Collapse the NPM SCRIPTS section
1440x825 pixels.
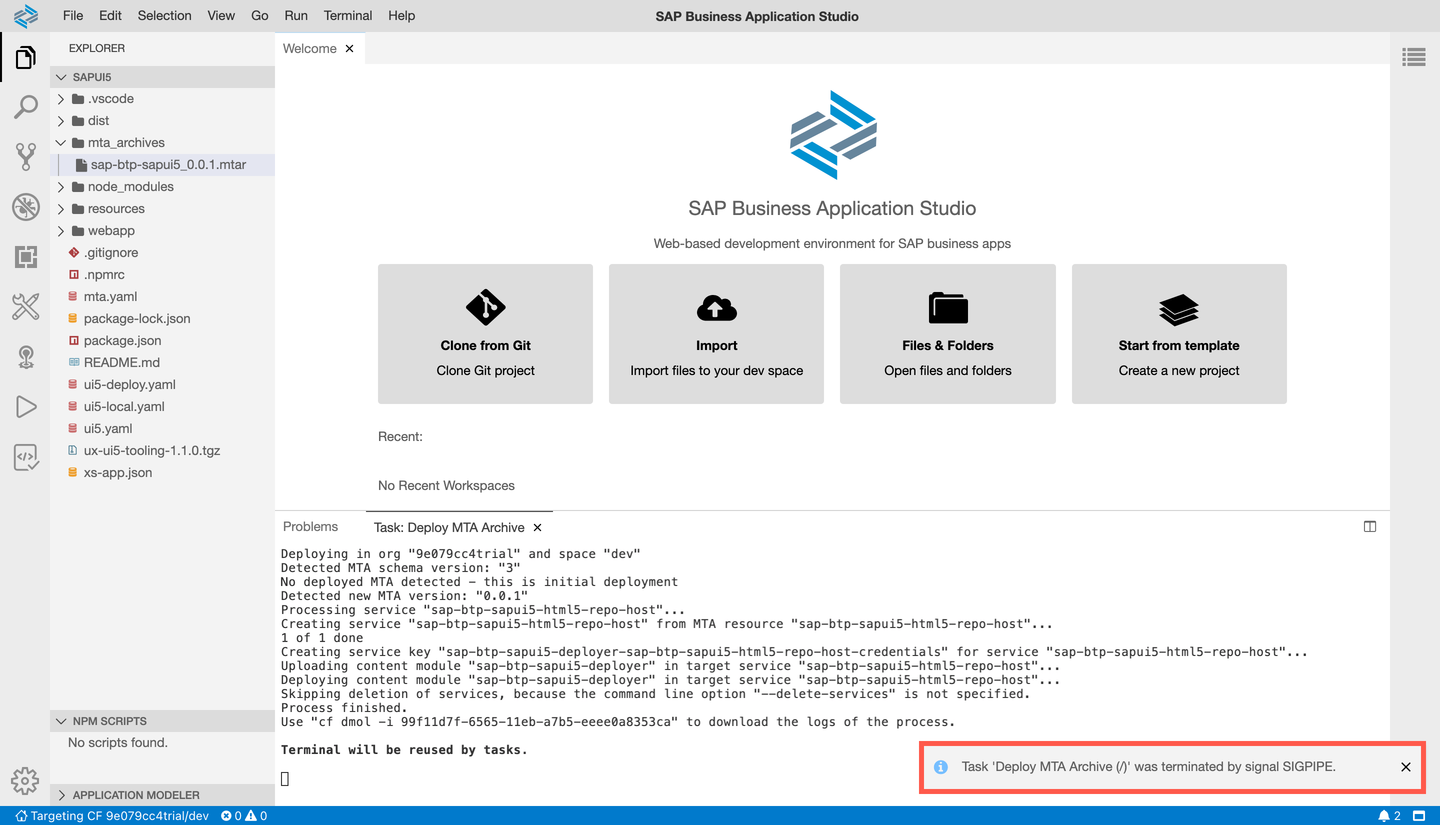pyautogui.click(x=162, y=721)
